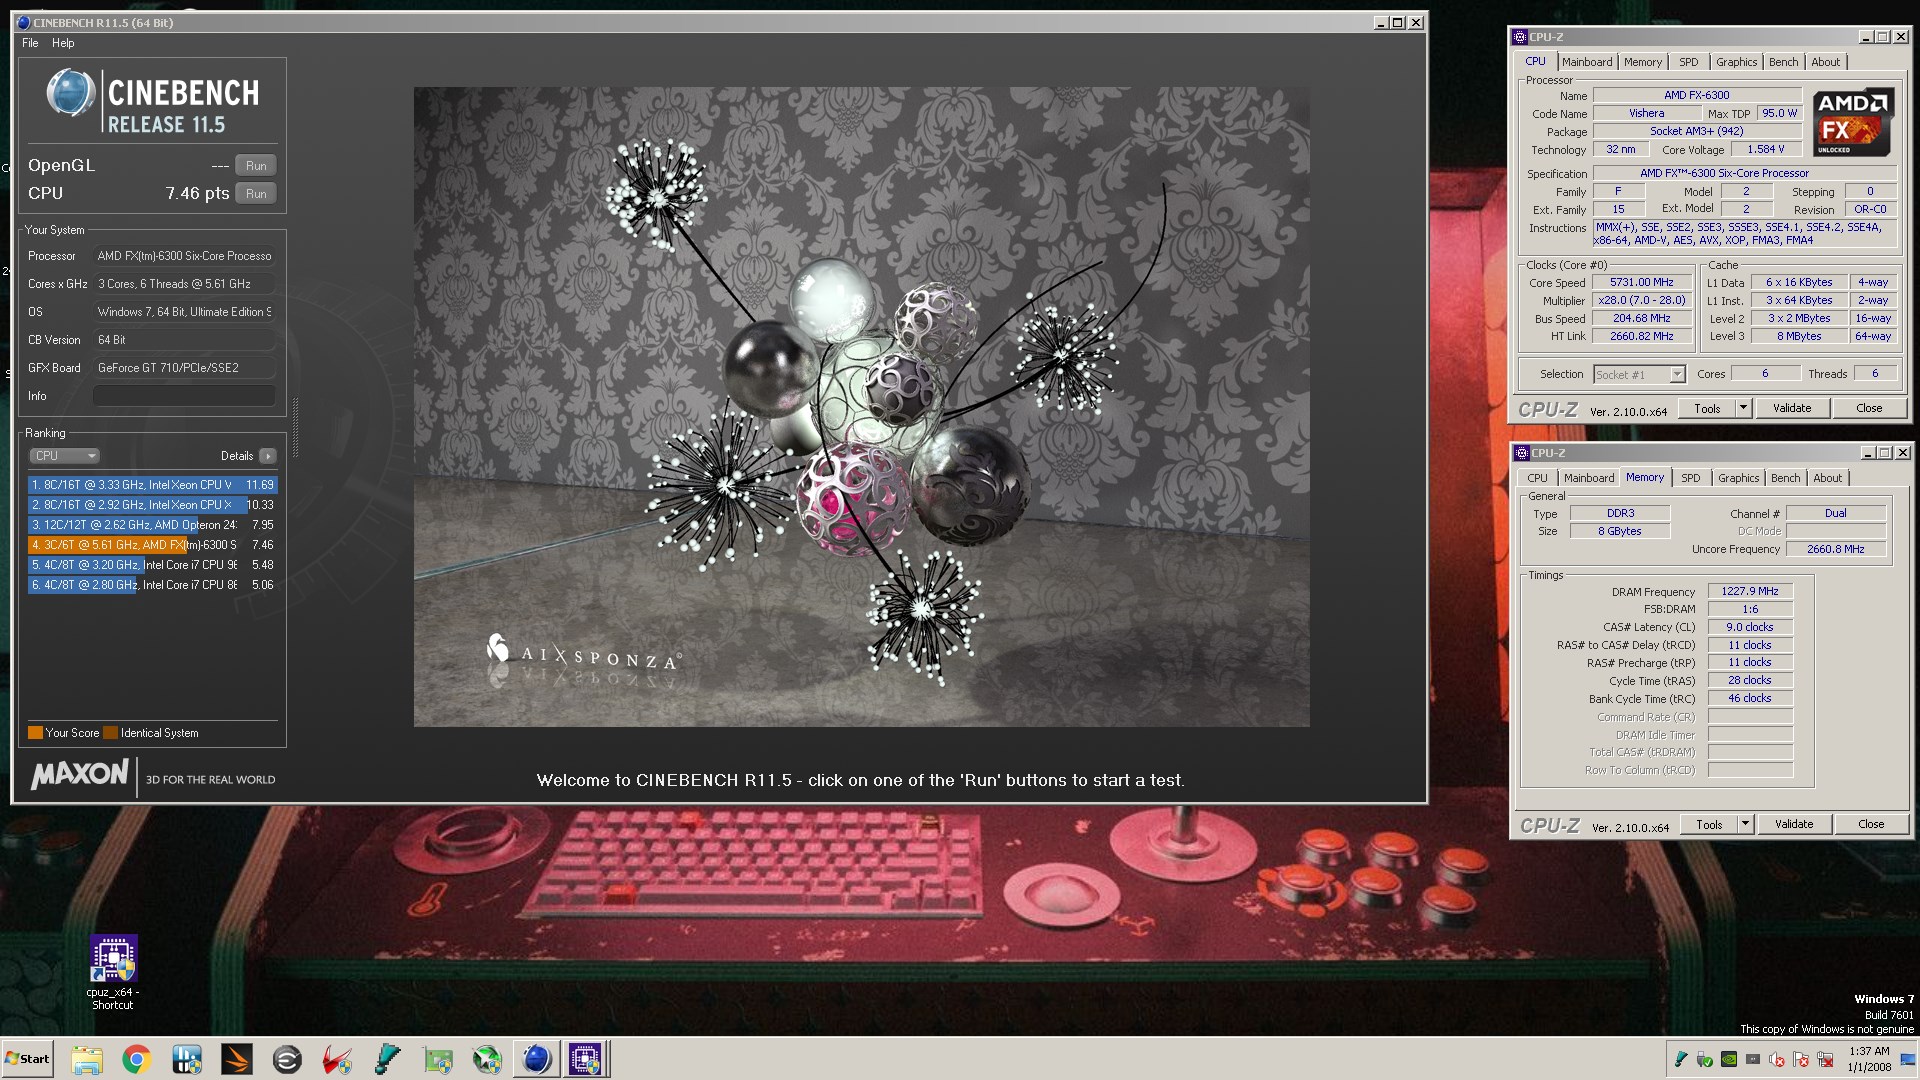Switch to the CPU-Z taskbar button
The width and height of the screenshot is (1920, 1080).
pyautogui.click(x=586, y=1059)
